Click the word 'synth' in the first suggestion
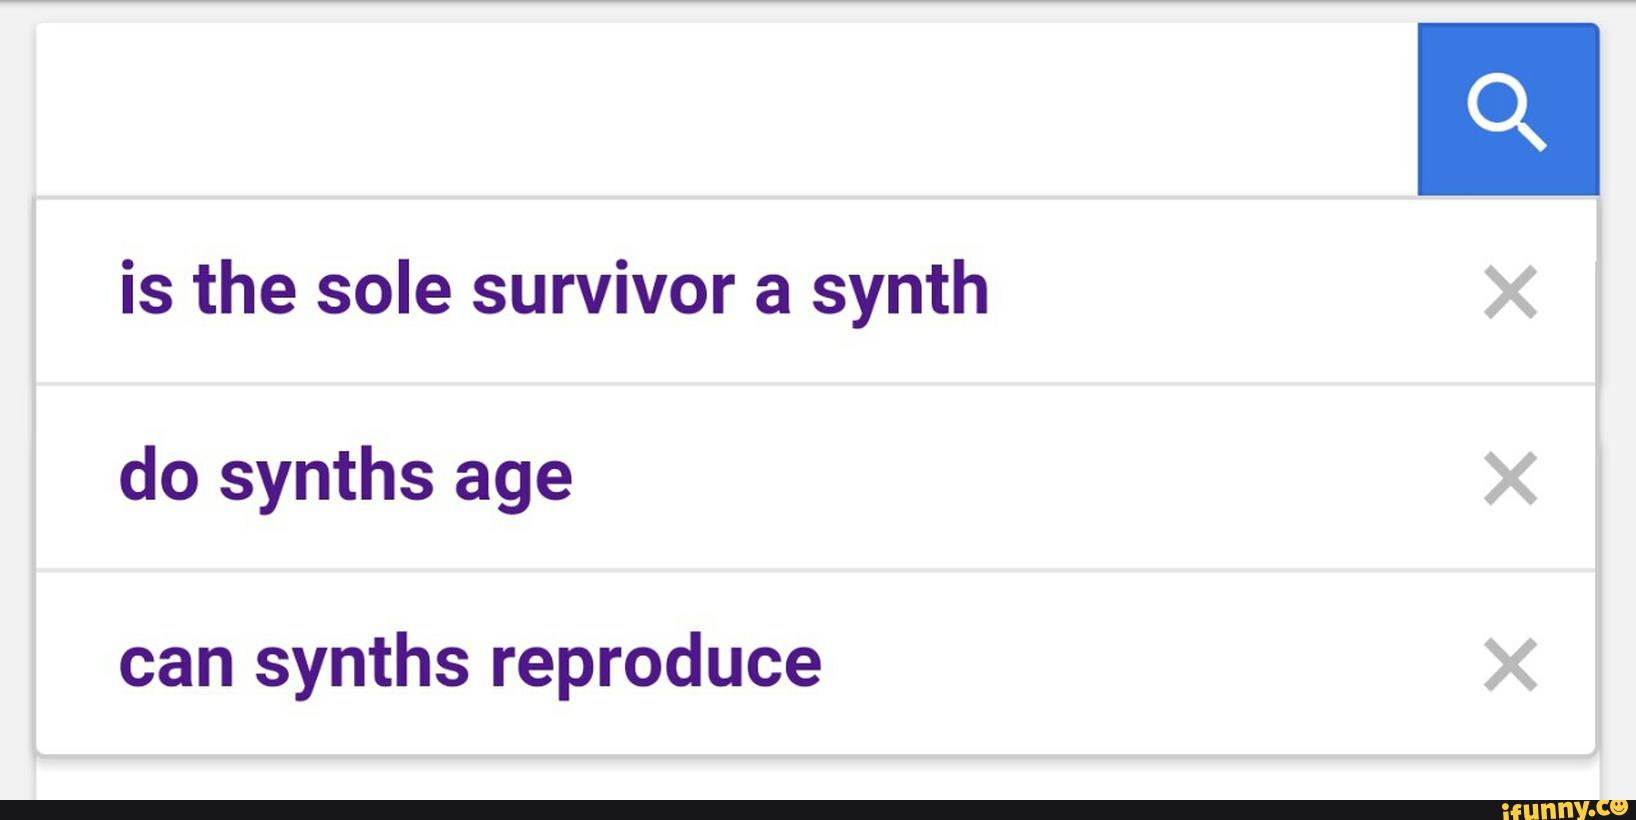 (x=900, y=290)
